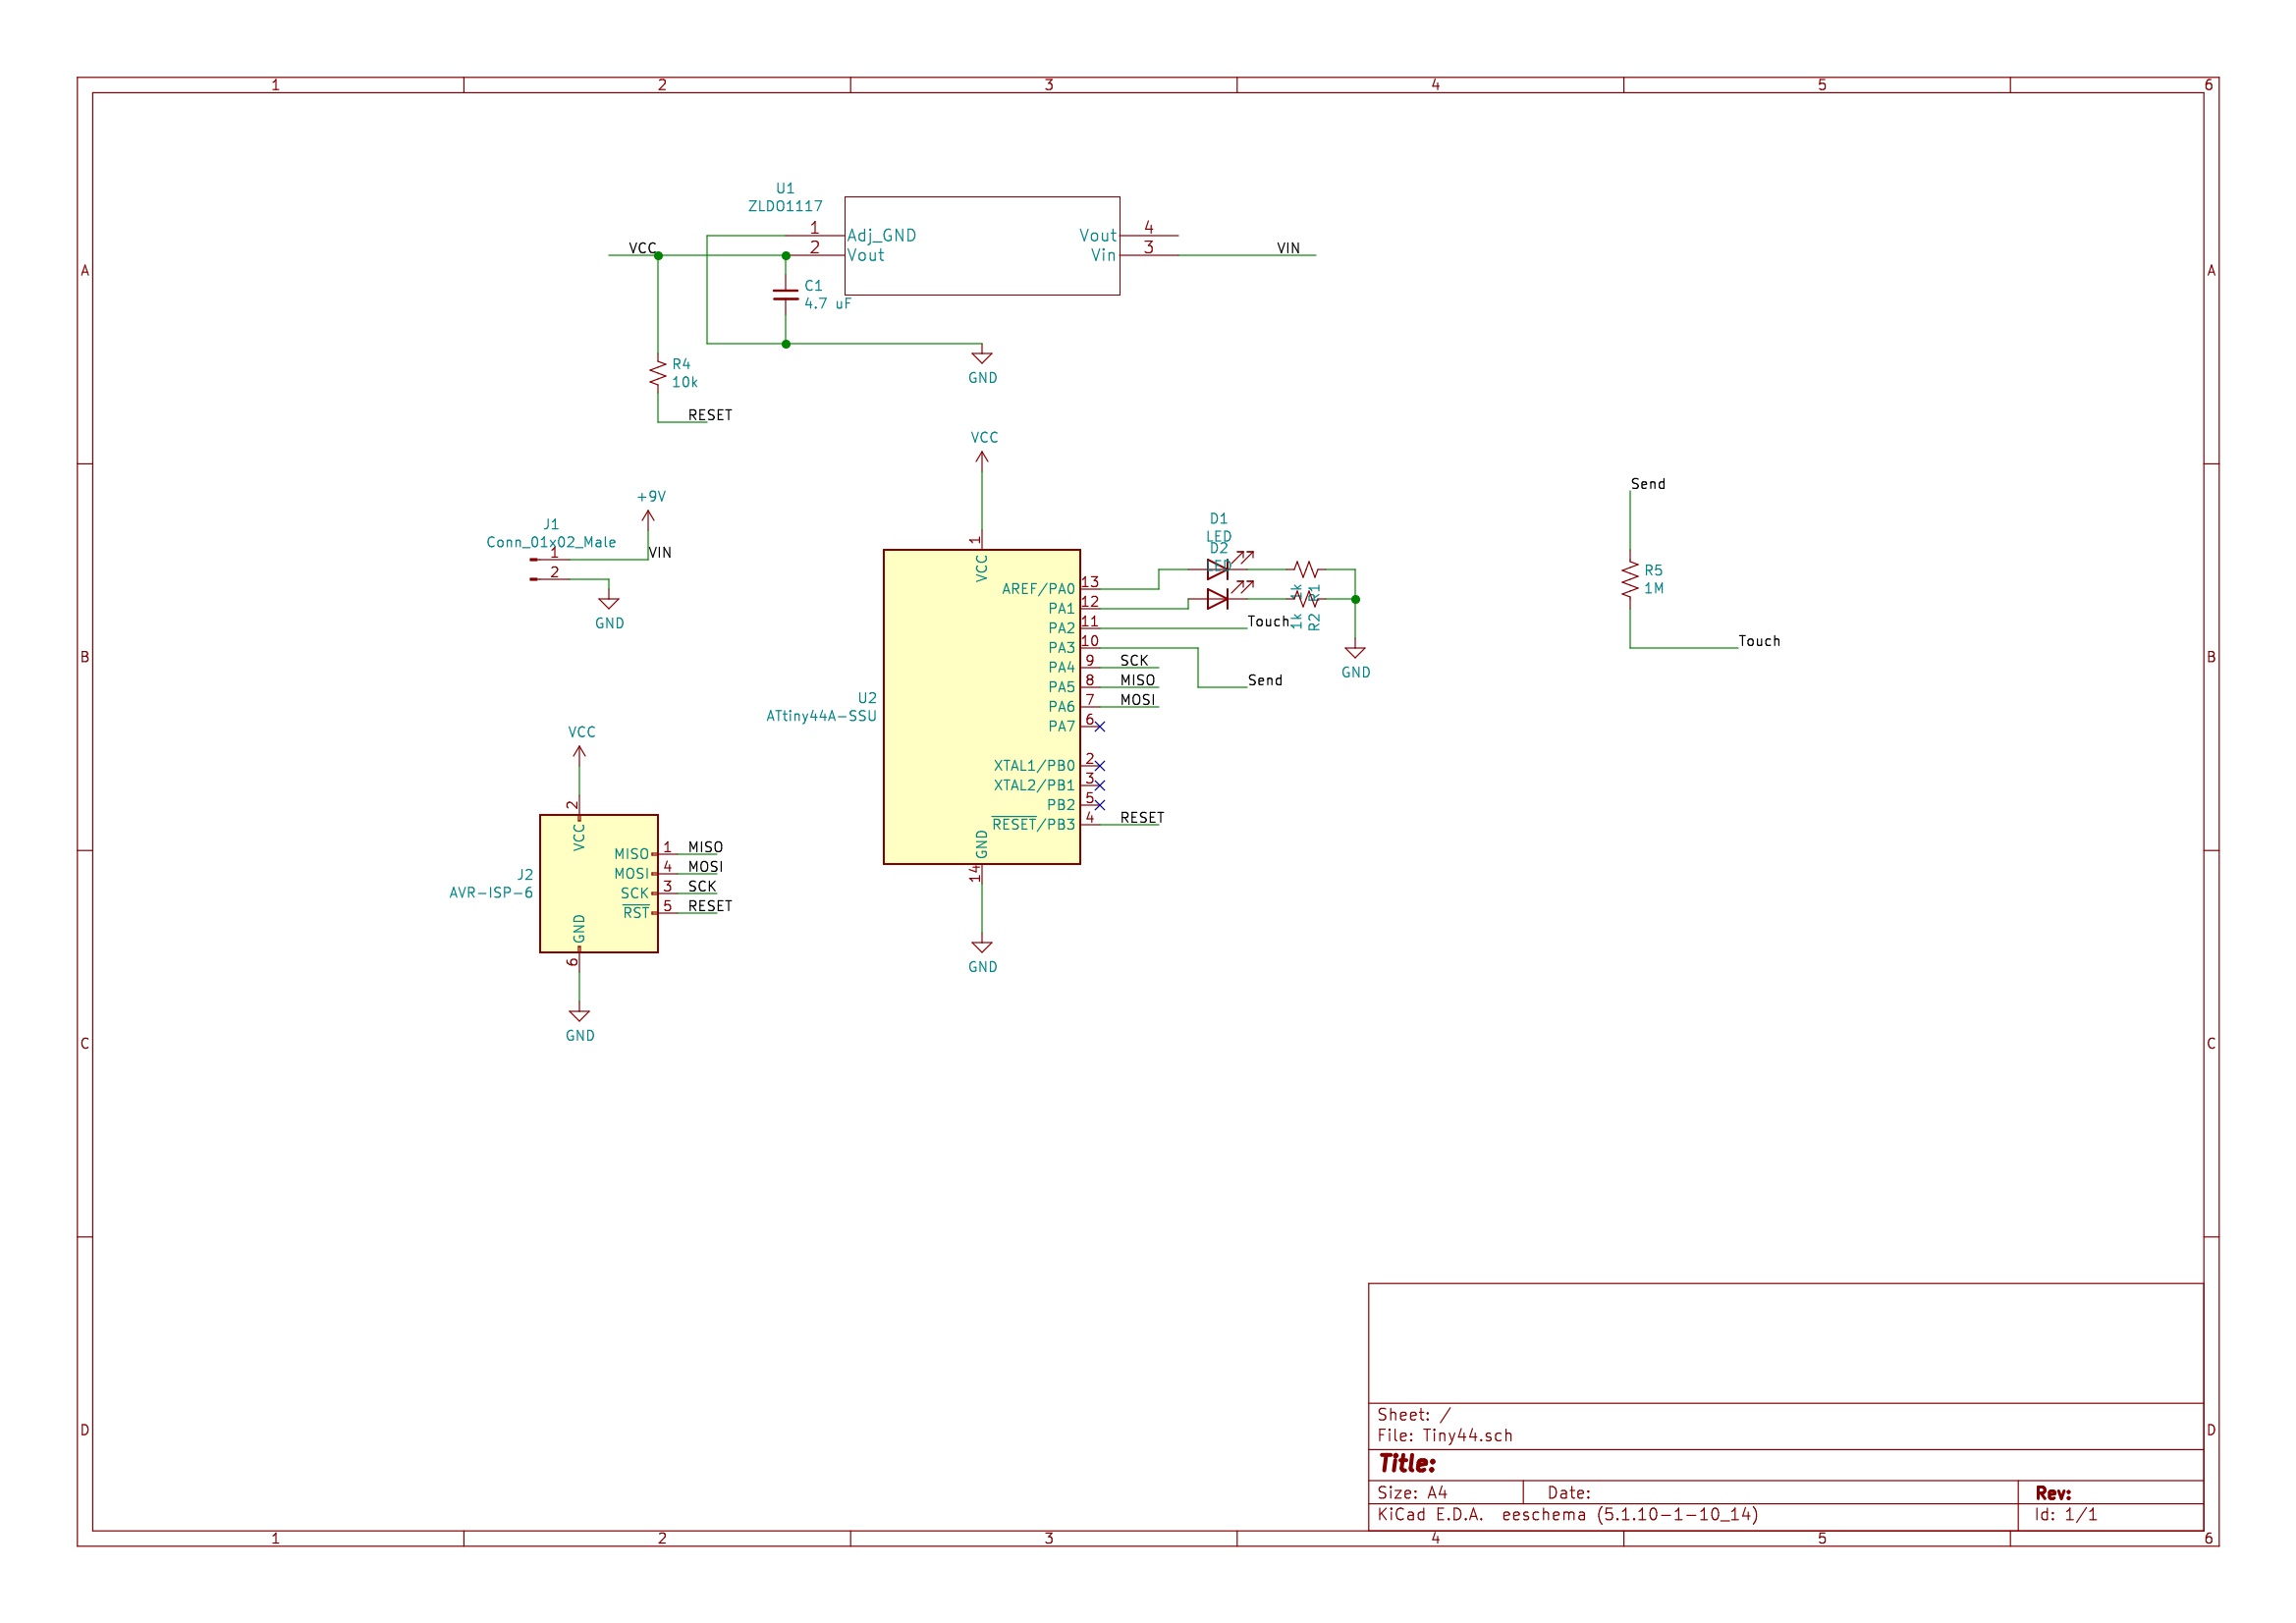Click the PA3 pin label
Viewport: 2296px width, 1623px height.
pyautogui.click(x=1061, y=648)
